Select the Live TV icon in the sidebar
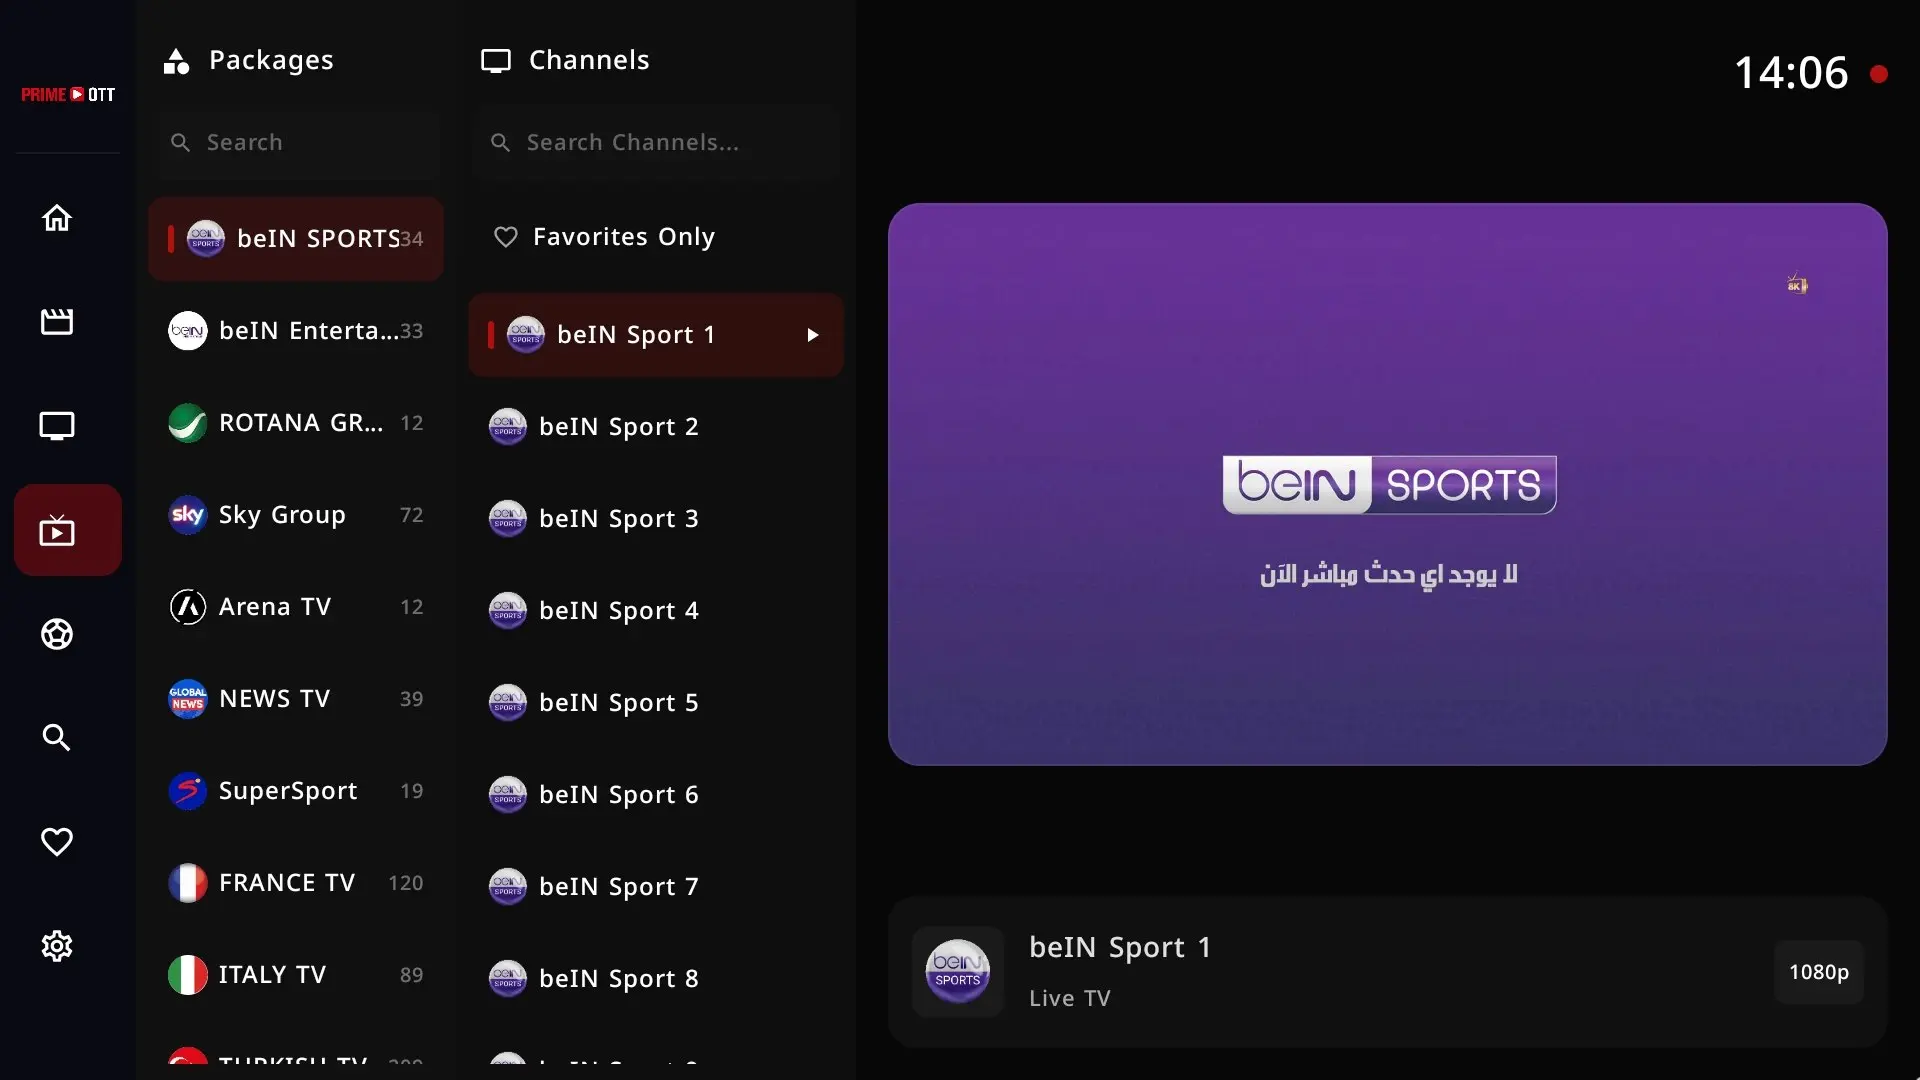The height and width of the screenshot is (1080, 1920). pos(68,530)
